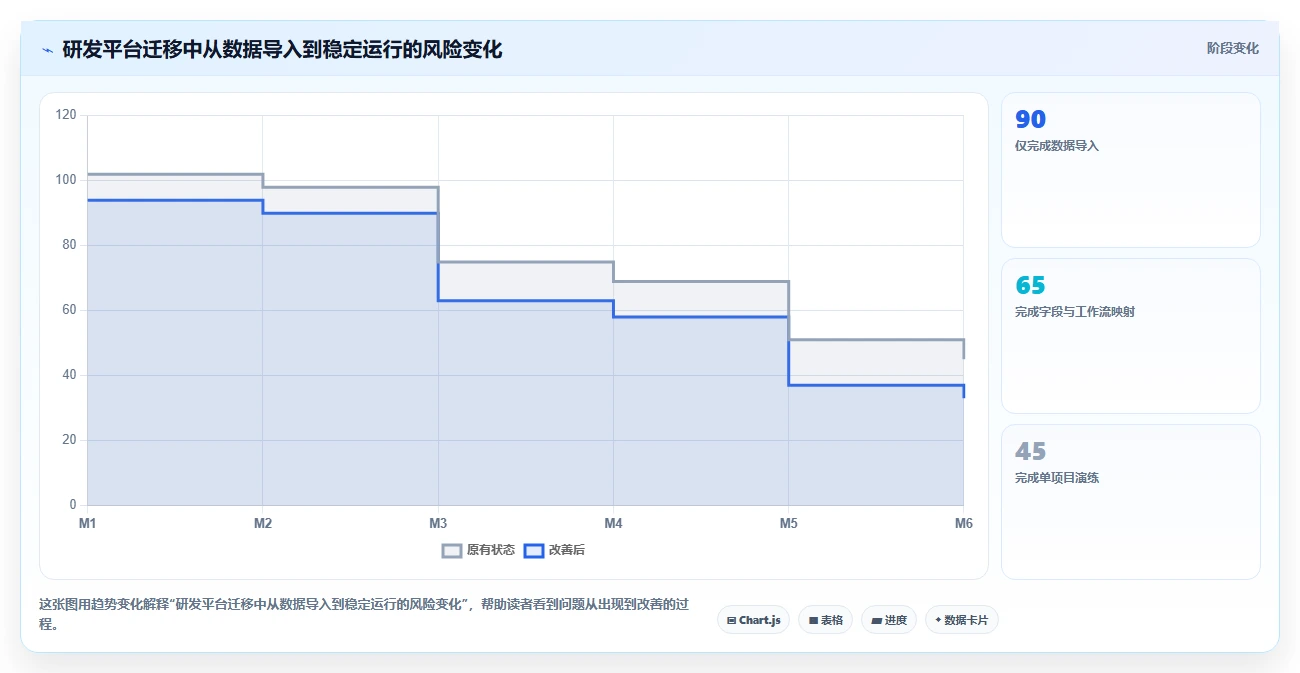Open the 45 完成单项目演练 card
The height and width of the screenshot is (673, 1300).
pos(1131,502)
